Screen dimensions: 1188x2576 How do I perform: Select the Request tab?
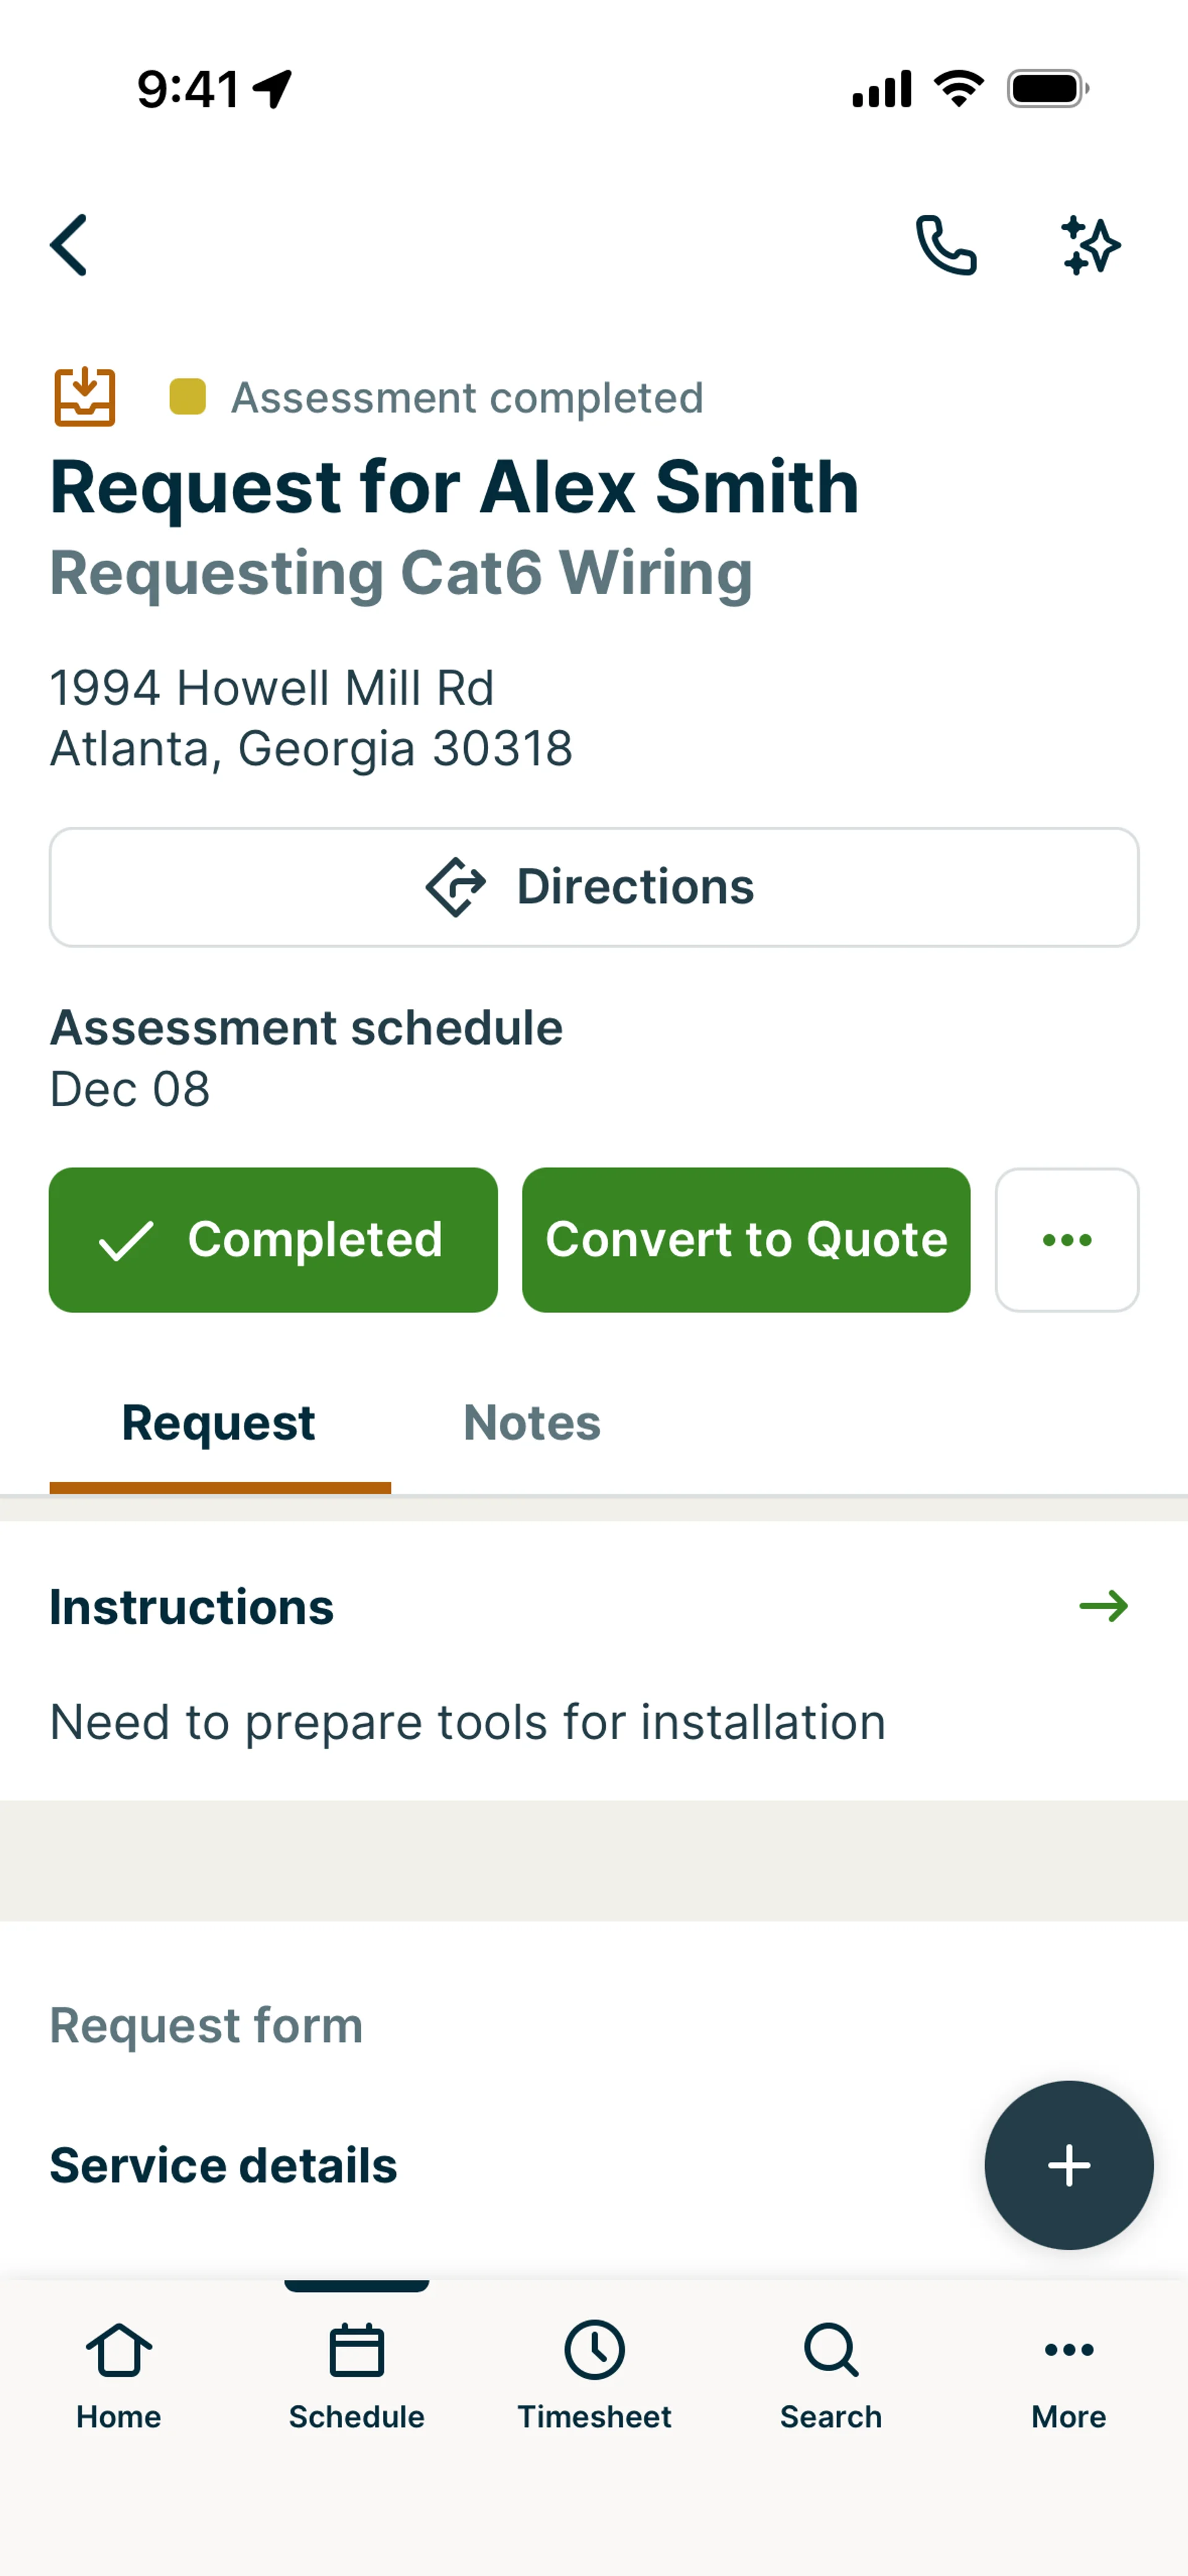coord(219,1423)
